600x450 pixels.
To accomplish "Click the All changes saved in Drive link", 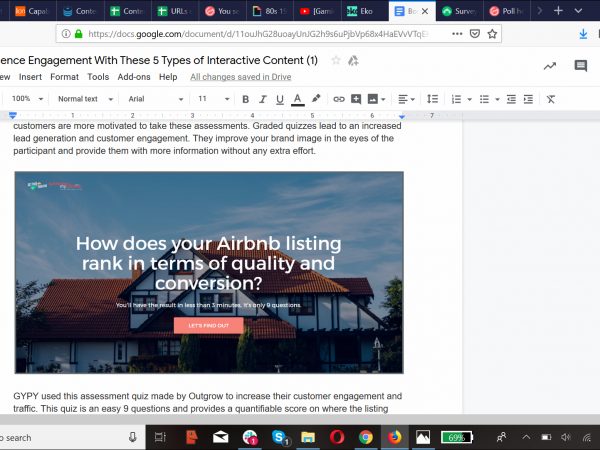I will [240, 77].
